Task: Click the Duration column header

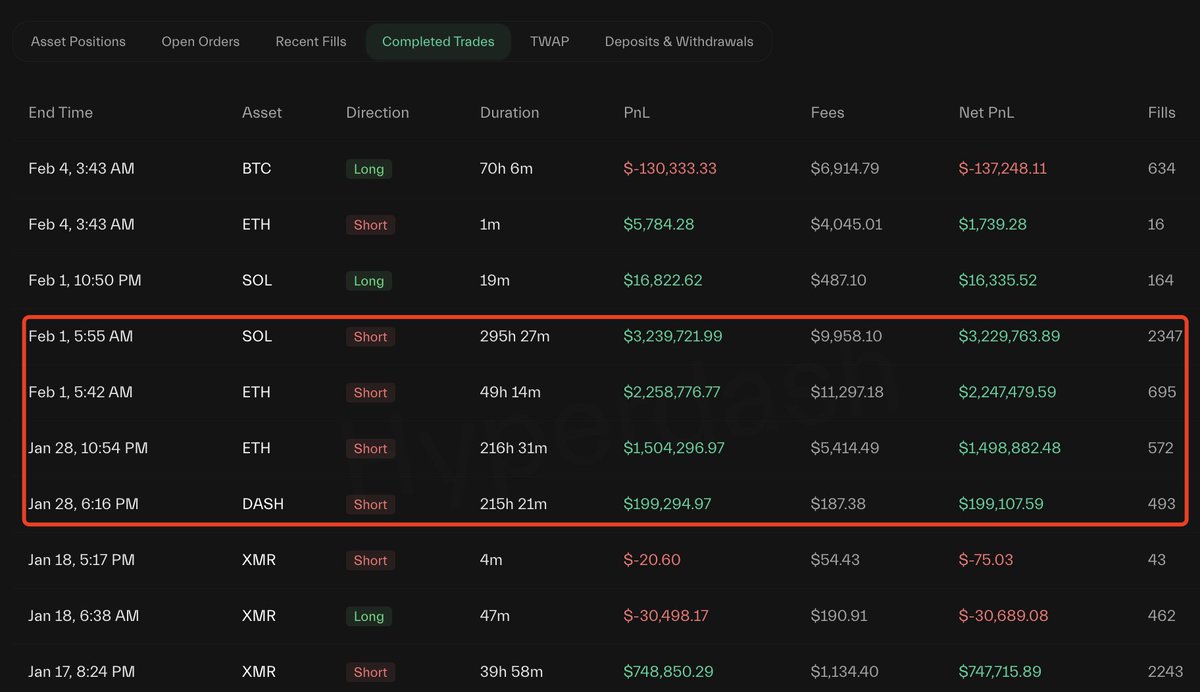Action: click(x=509, y=113)
